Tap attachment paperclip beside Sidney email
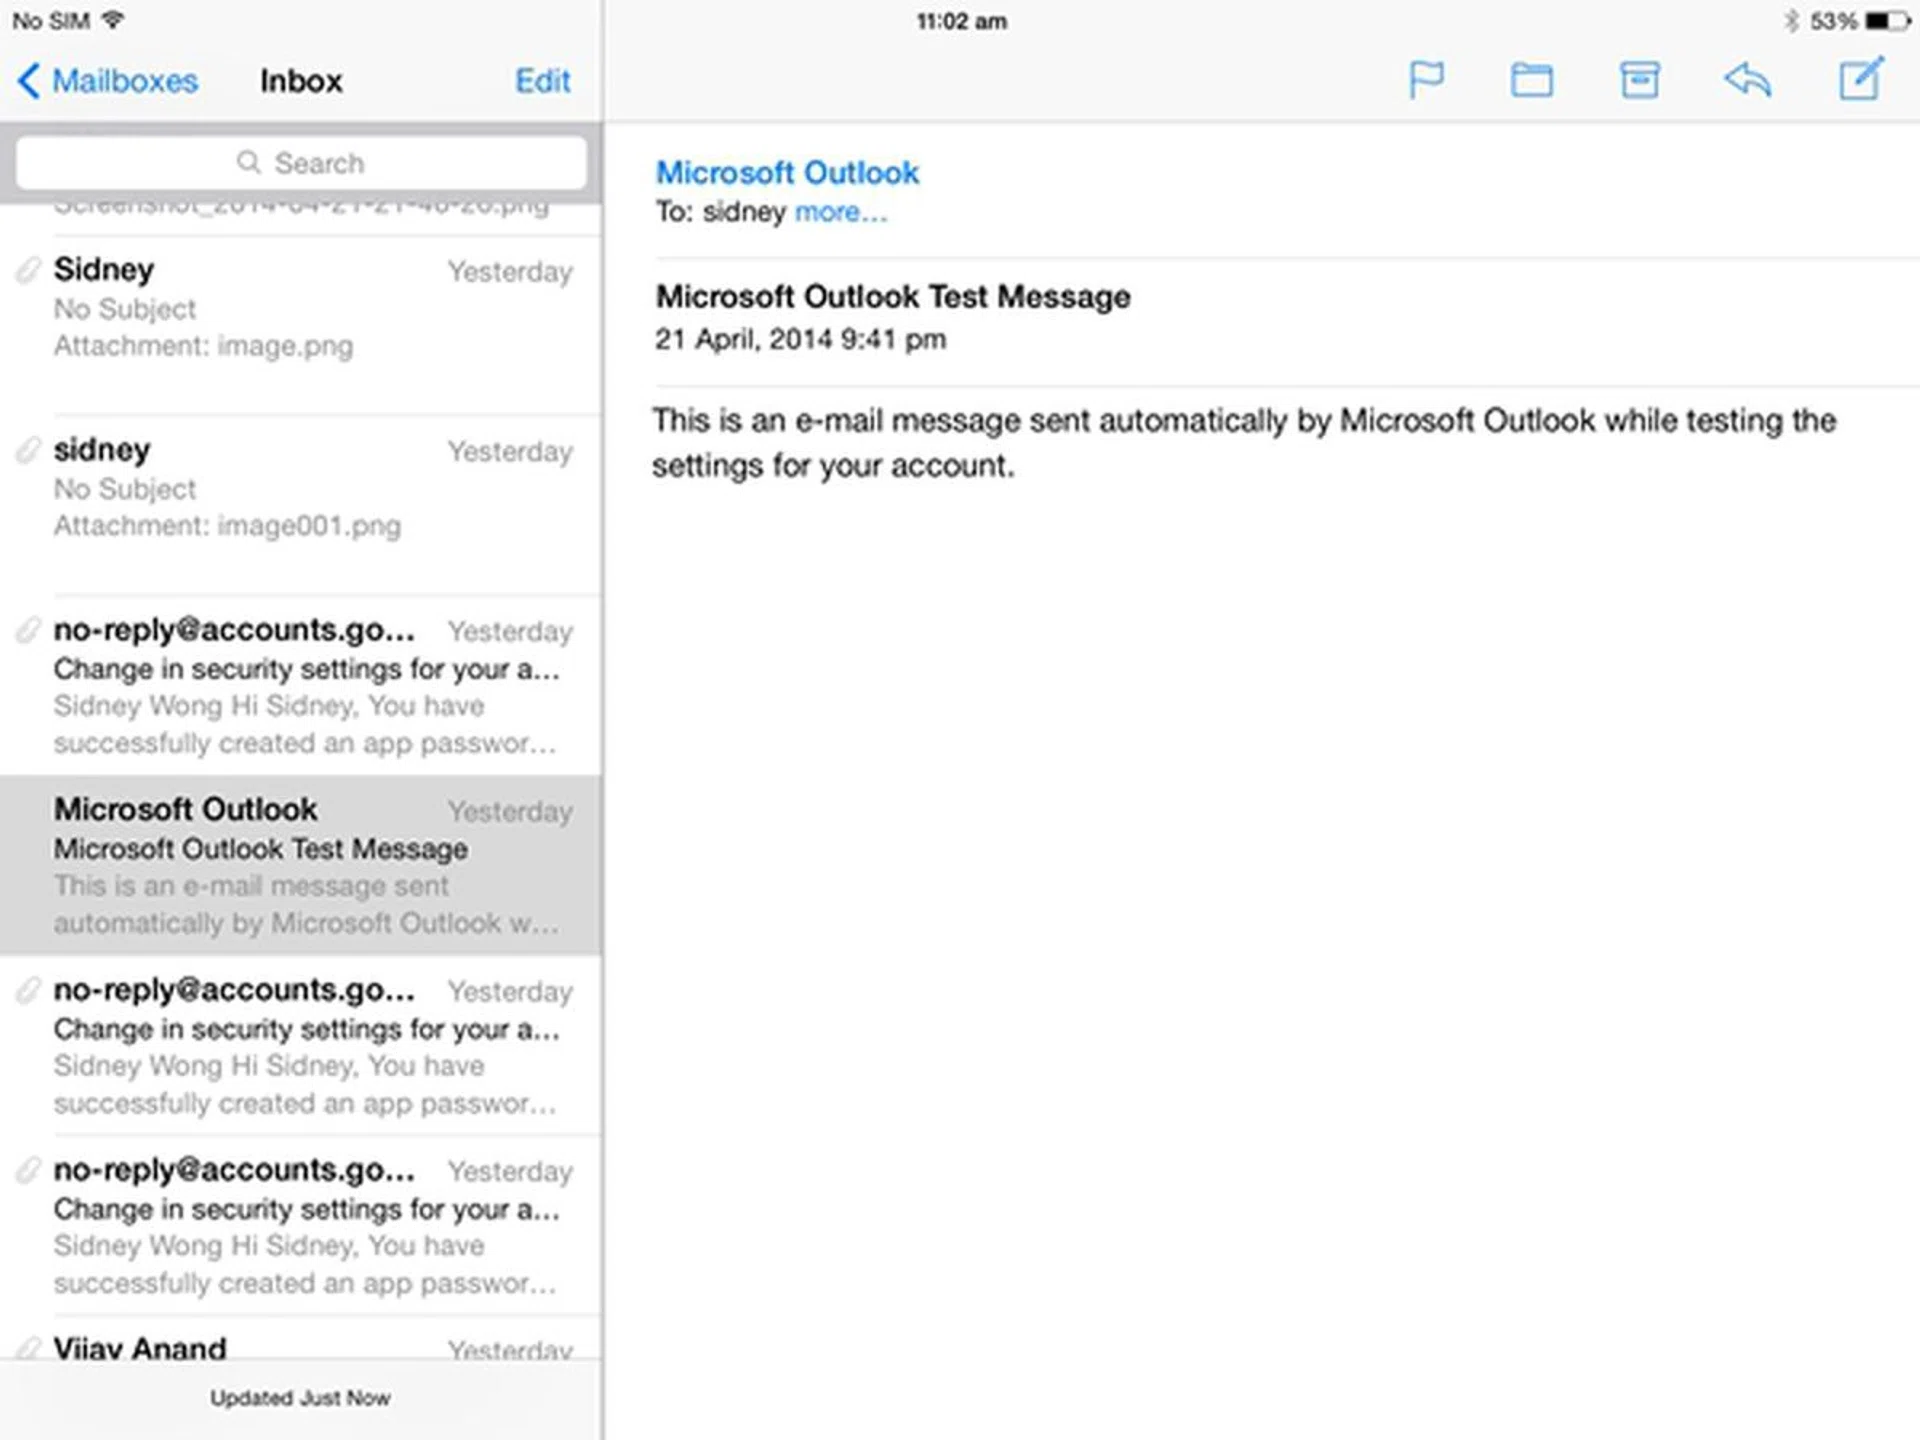Screen dimensions: 1920x1440 28,270
